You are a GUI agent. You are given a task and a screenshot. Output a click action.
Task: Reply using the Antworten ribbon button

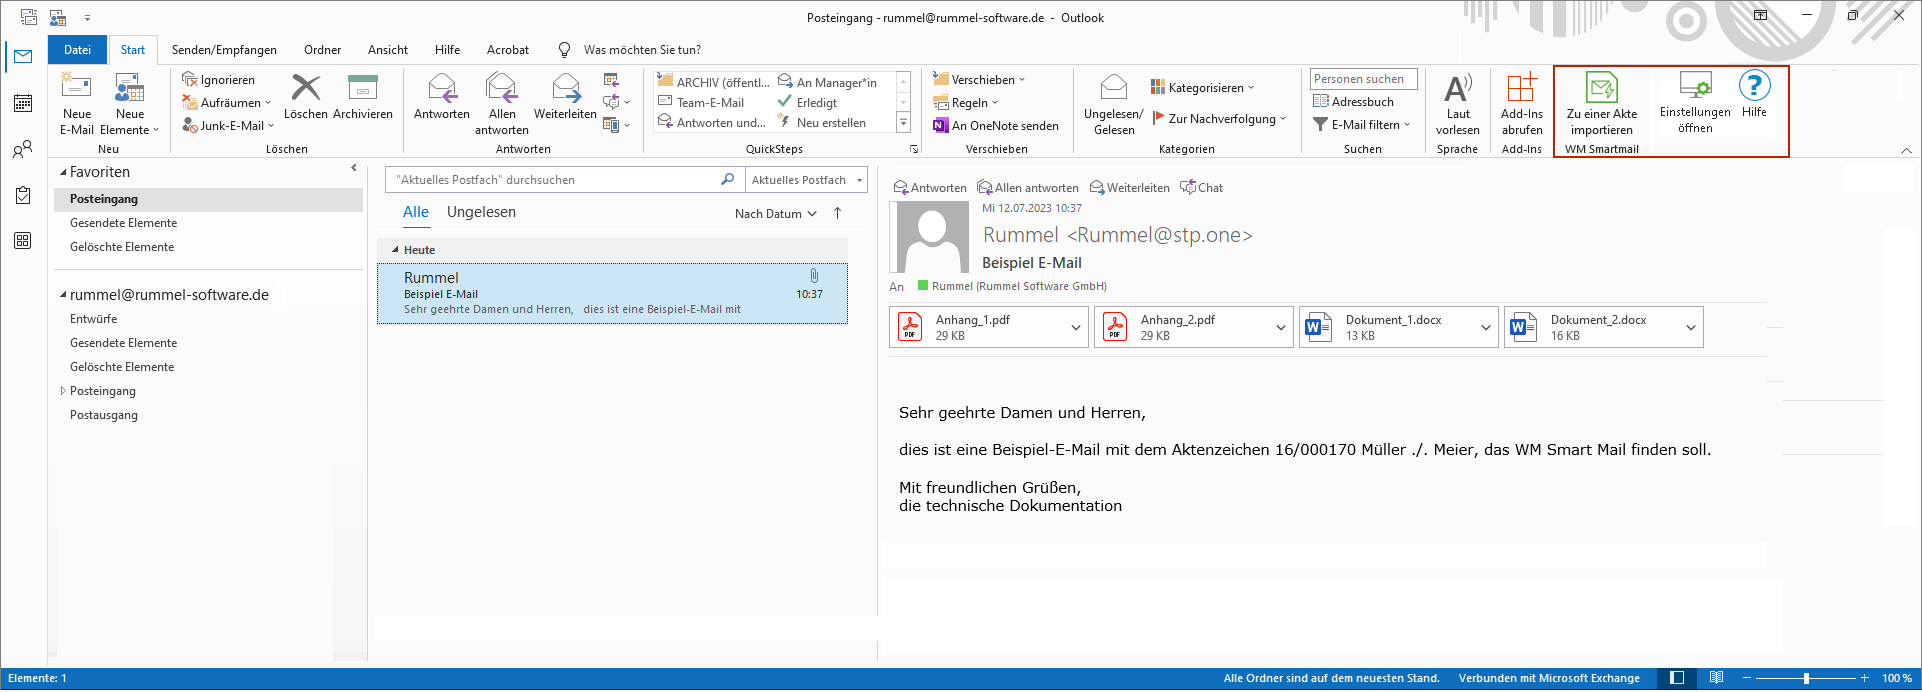coord(442,97)
